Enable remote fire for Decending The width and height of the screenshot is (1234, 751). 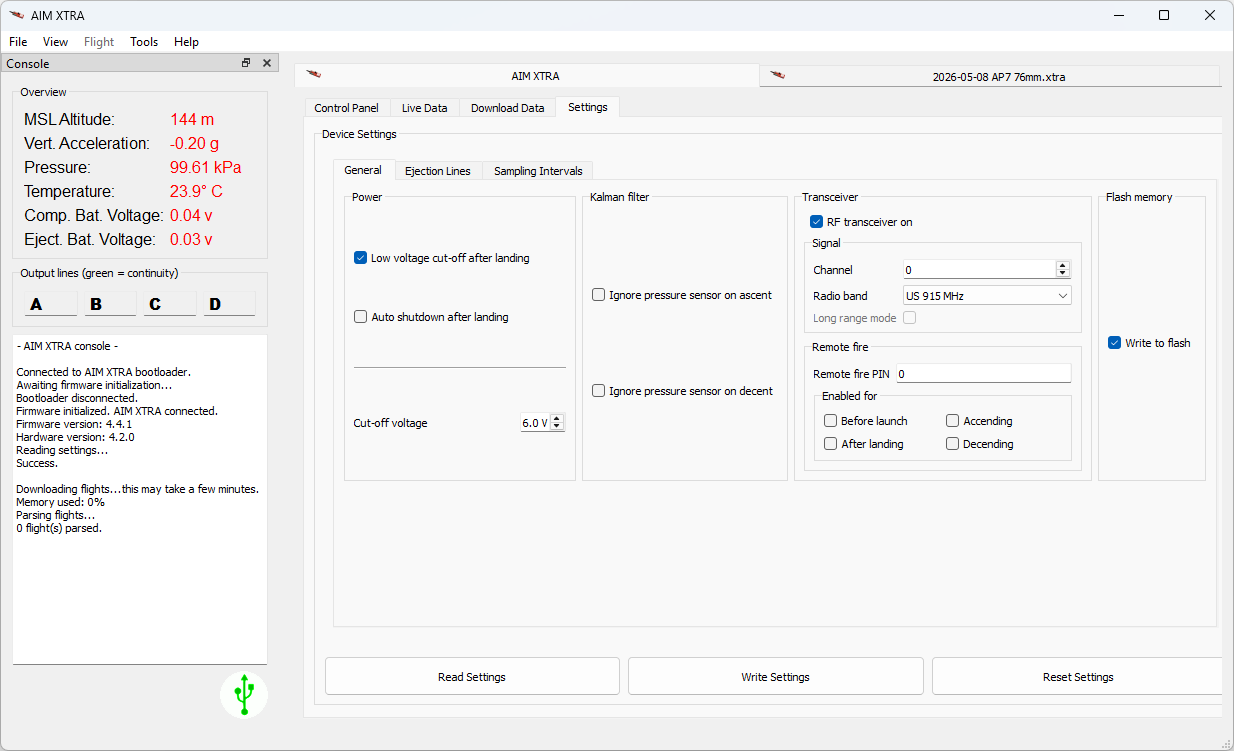point(952,444)
